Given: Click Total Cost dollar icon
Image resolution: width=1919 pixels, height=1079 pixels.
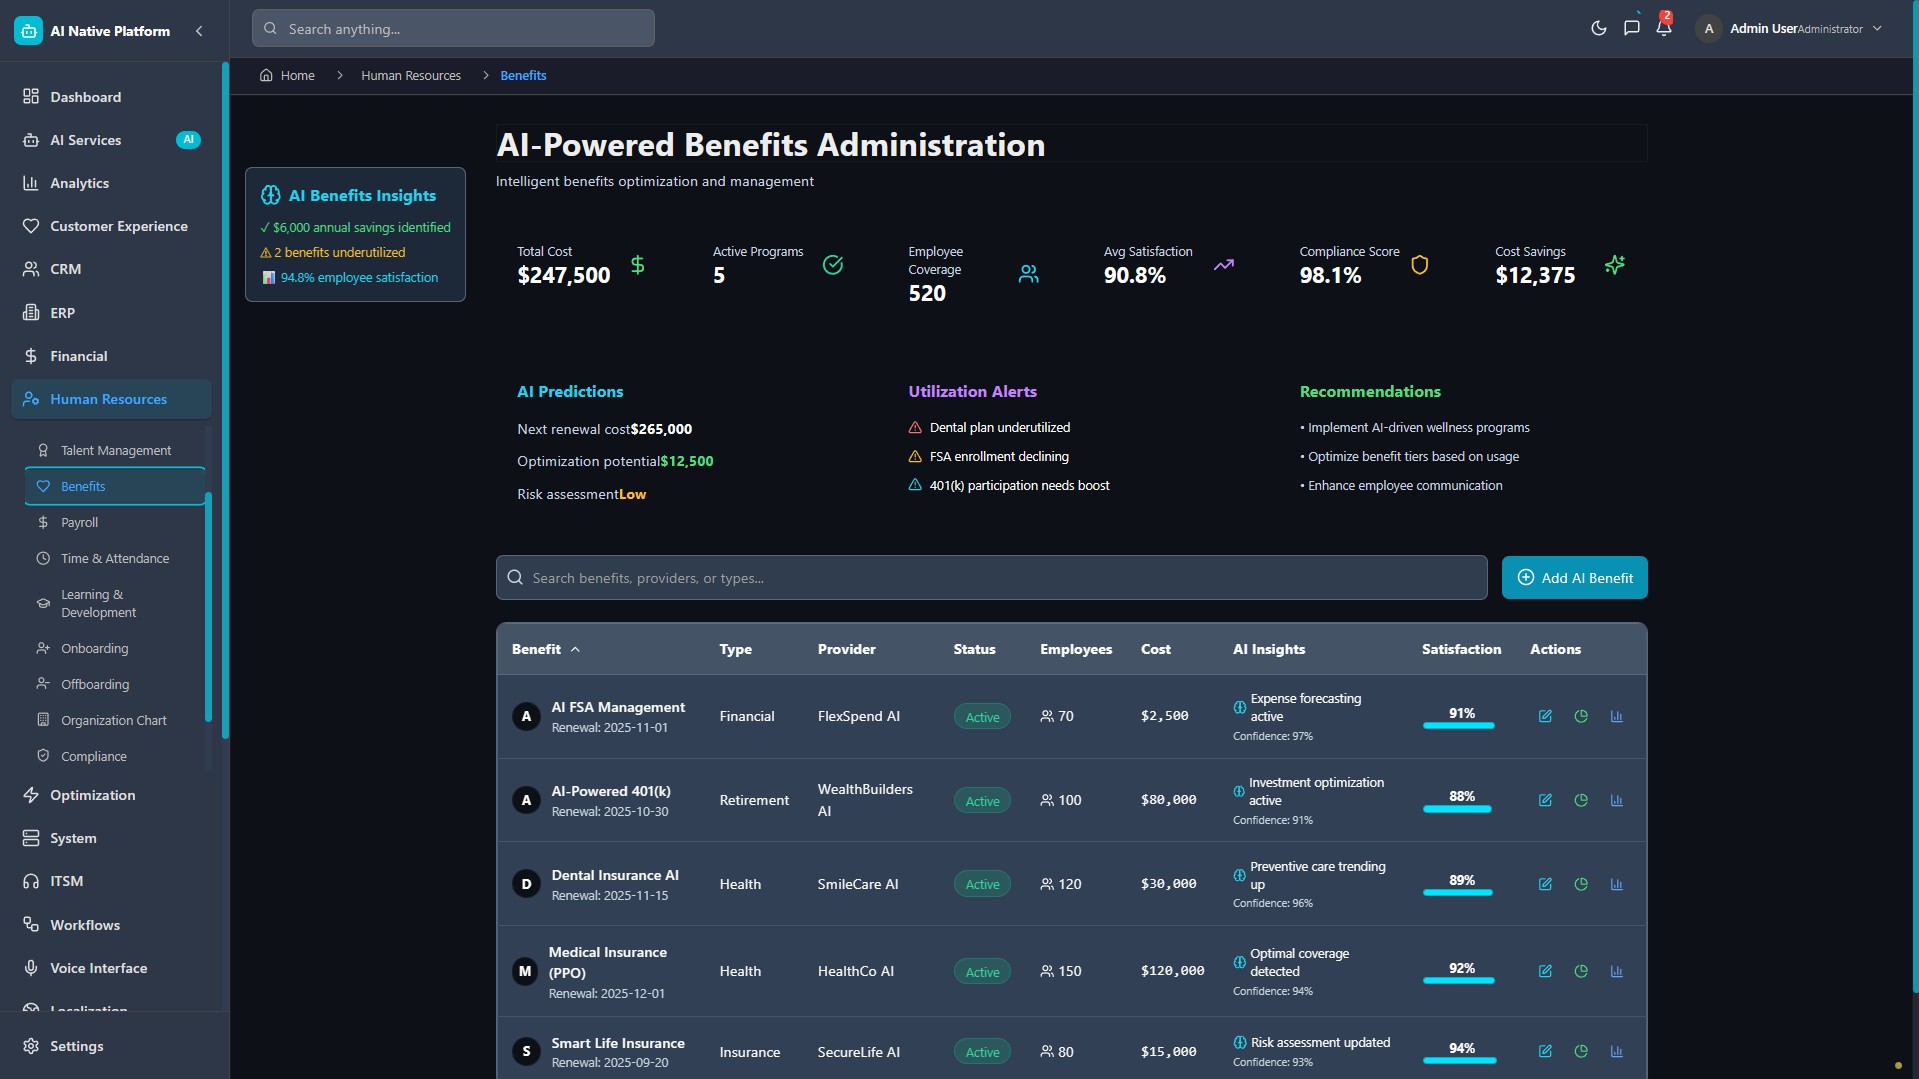Looking at the screenshot, I should [638, 265].
